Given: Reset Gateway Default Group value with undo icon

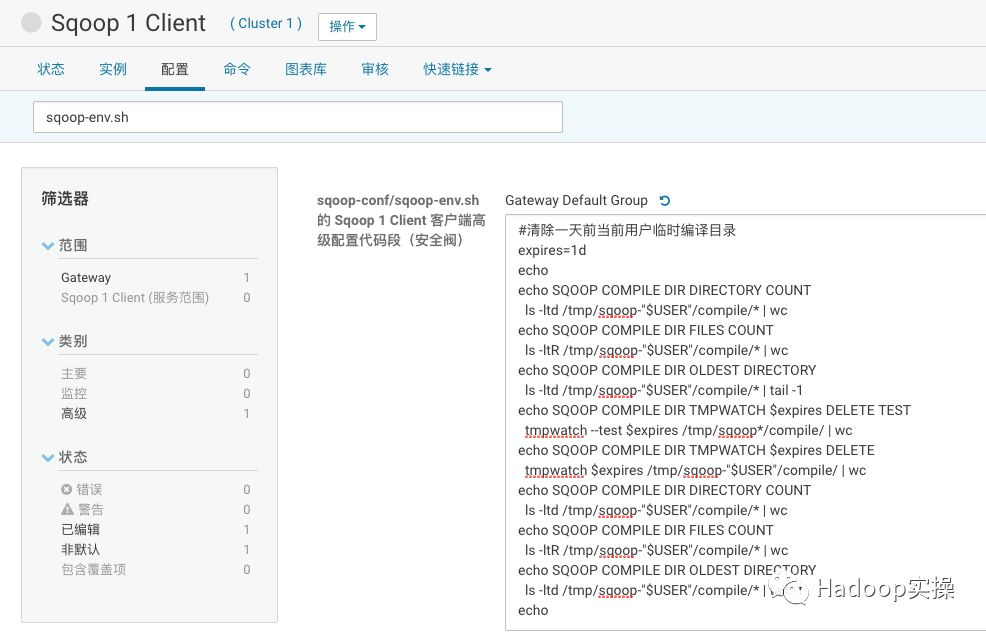Looking at the screenshot, I should point(665,201).
